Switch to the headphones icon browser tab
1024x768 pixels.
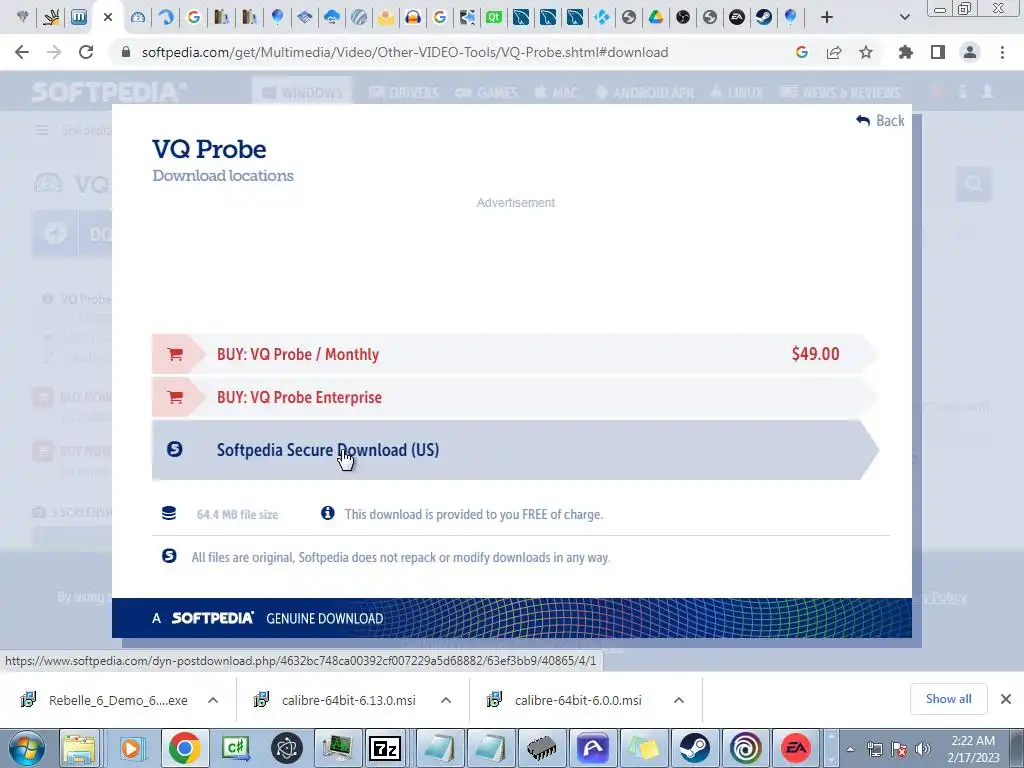click(x=413, y=17)
